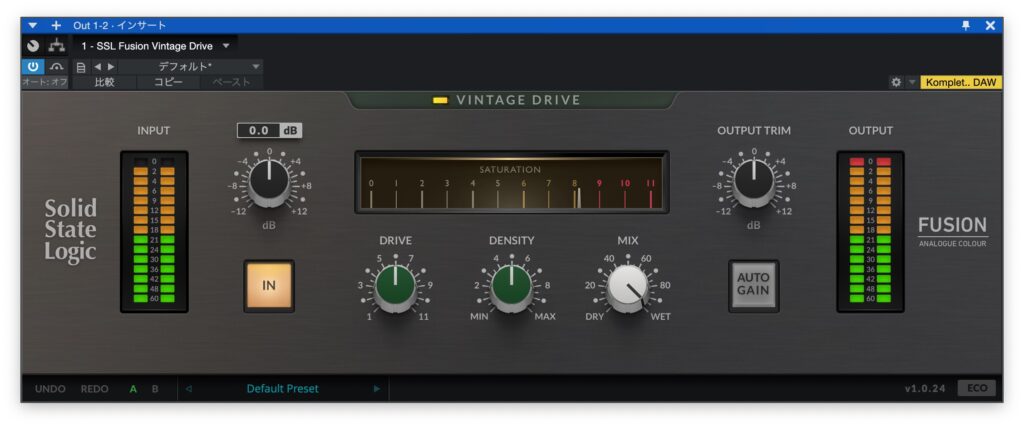The width and height of the screenshot is (1024, 427).
Task: Expand the デフォルト preset dropdown
Action: click(x=256, y=66)
